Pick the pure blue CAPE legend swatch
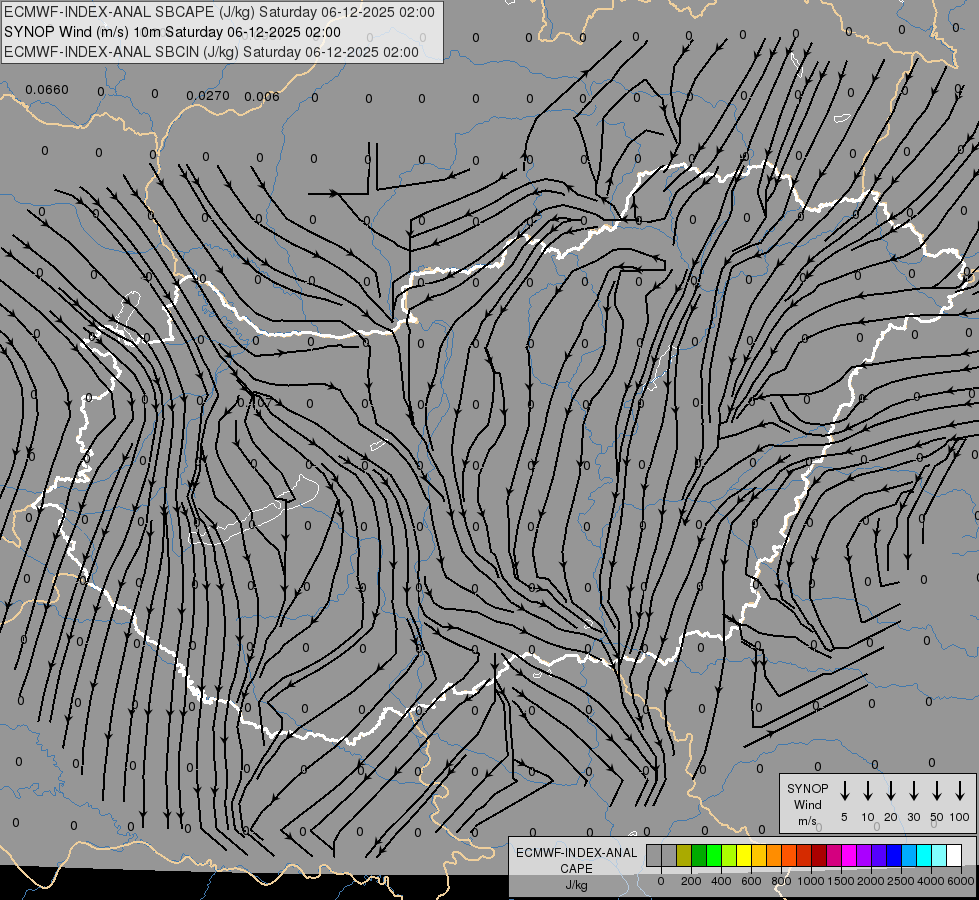This screenshot has width=979, height=900. pyautogui.click(x=895, y=856)
